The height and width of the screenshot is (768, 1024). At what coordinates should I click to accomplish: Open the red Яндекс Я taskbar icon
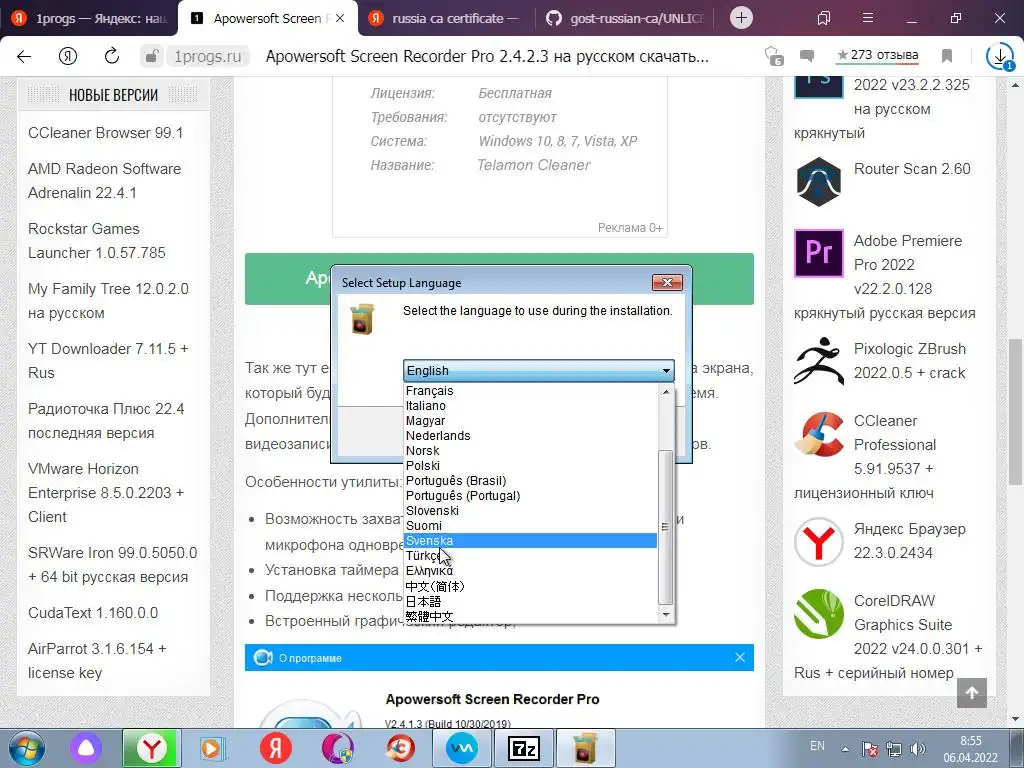tap(276, 748)
